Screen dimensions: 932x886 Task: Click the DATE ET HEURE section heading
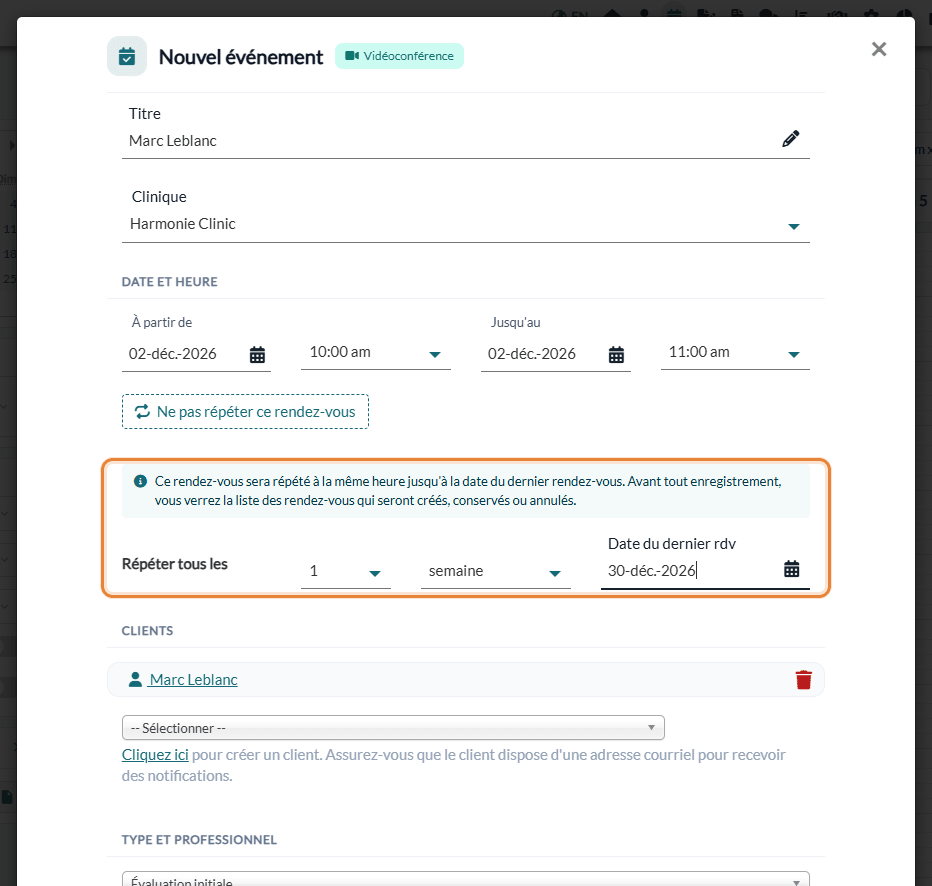[170, 282]
